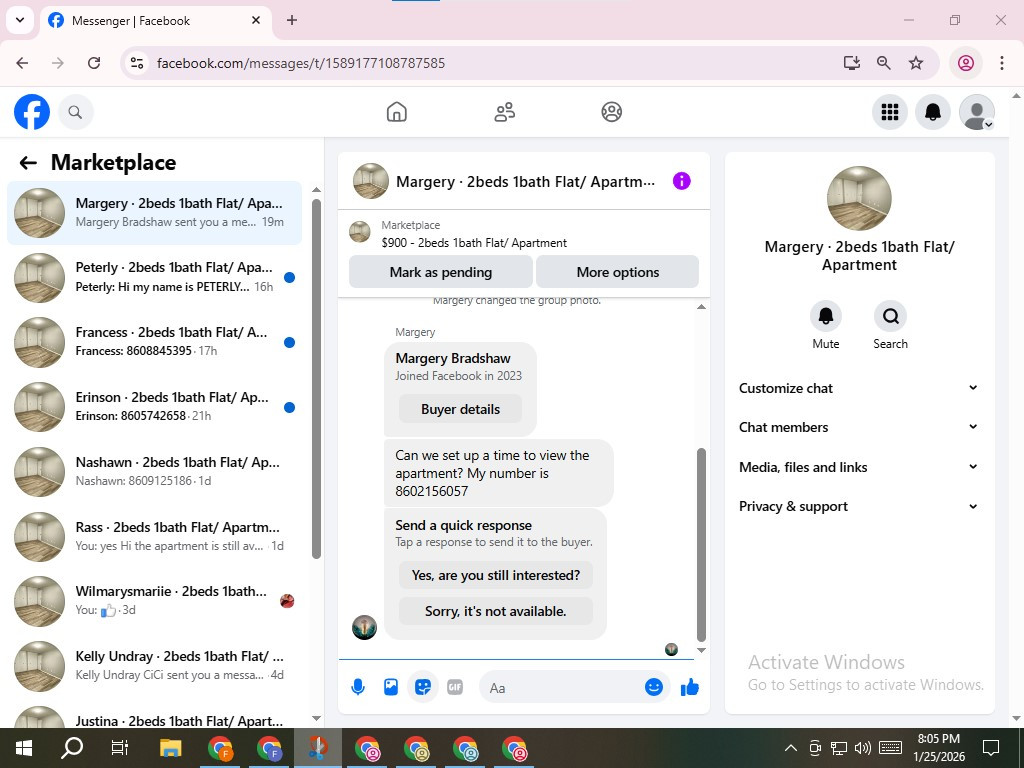Screen dimensions: 1024x768
Task: Focus the Aa message input field
Action: point(562,688)
